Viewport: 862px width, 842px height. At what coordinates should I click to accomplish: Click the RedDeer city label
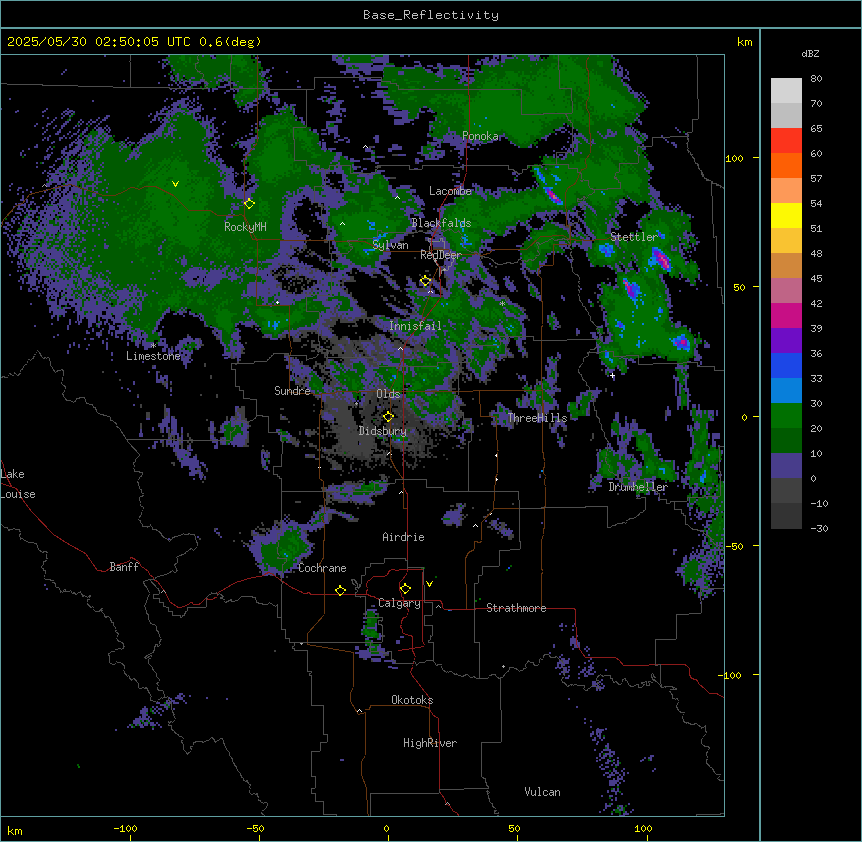pos(441,255)
